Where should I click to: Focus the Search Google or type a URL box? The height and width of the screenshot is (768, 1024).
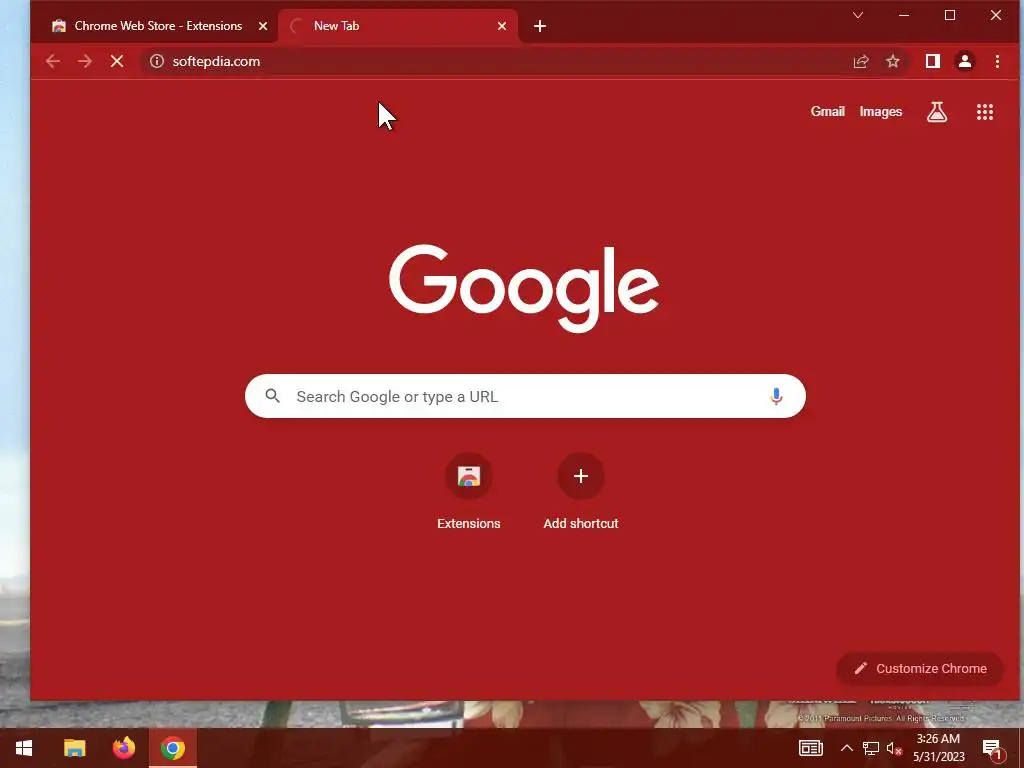[x=525, y=396]
